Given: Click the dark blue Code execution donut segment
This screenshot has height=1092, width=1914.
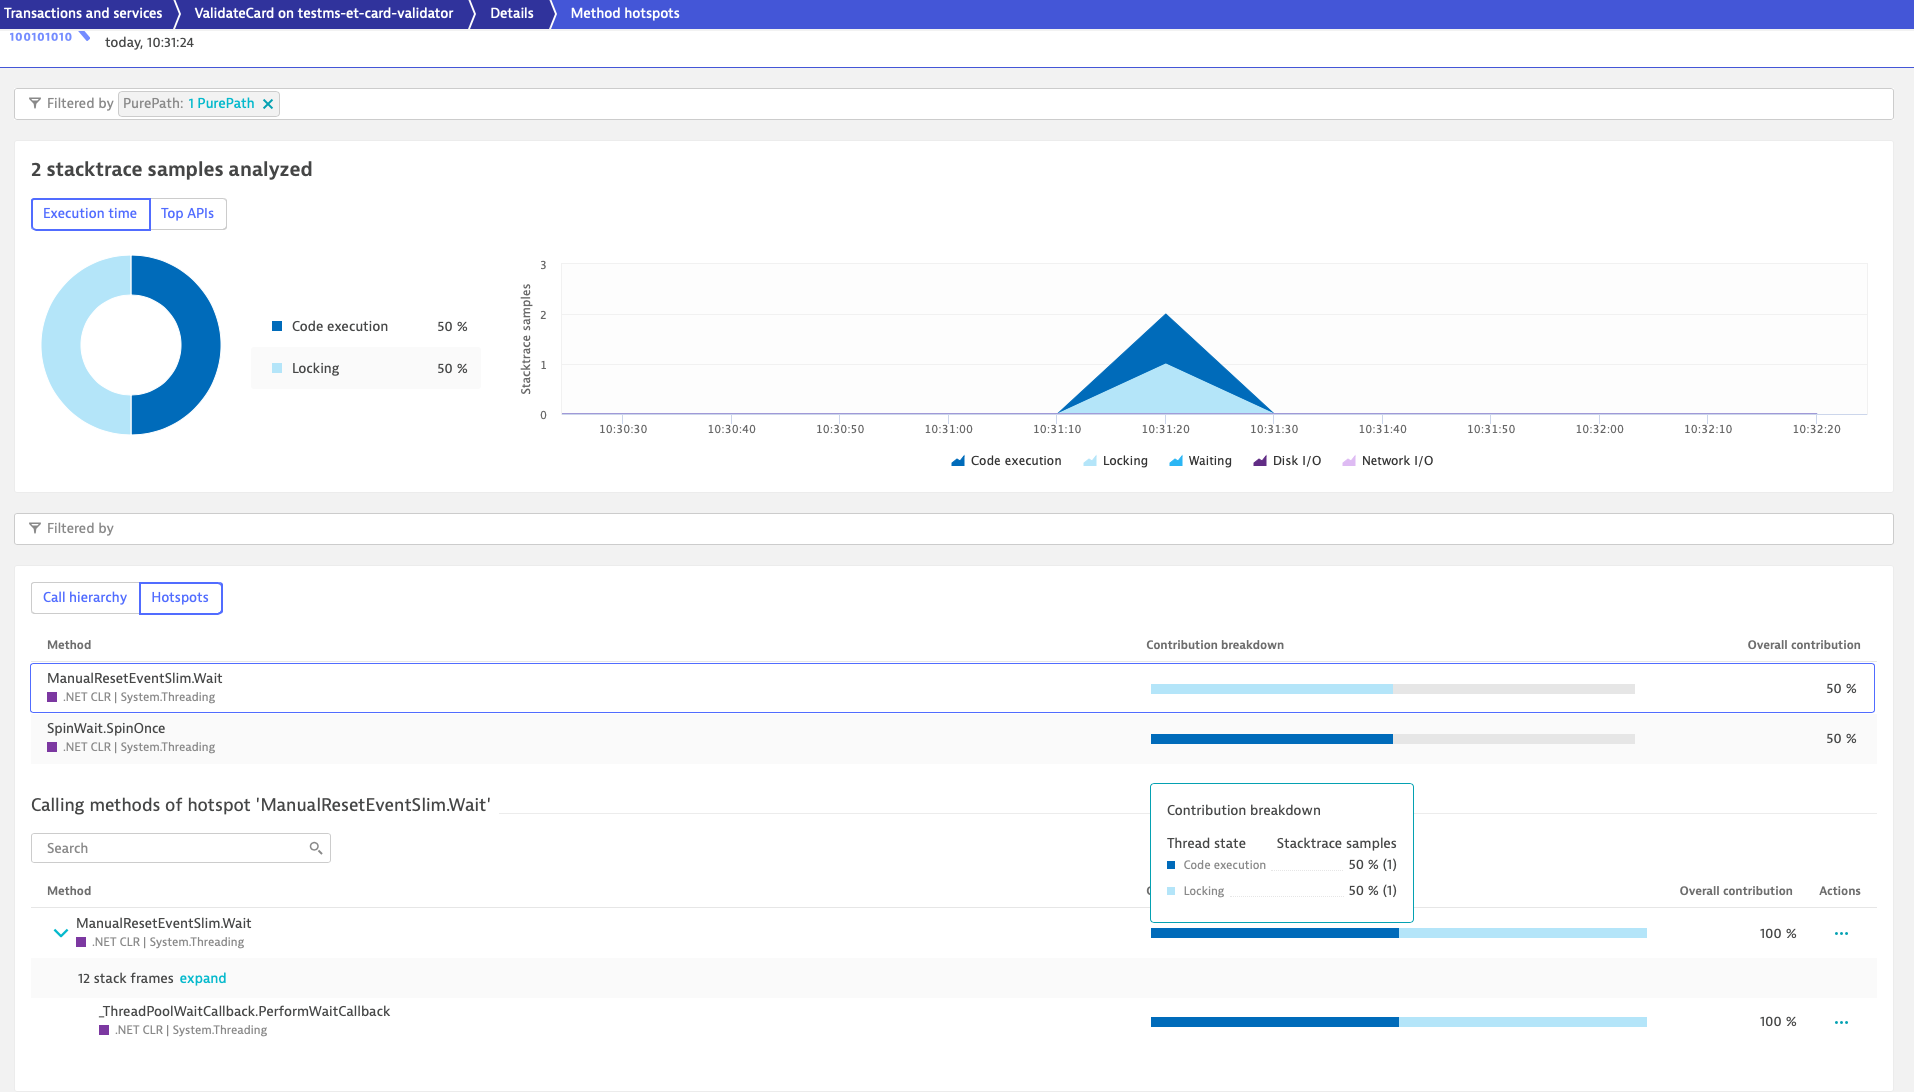Looking at the screenshot, I should click(199, 345).
